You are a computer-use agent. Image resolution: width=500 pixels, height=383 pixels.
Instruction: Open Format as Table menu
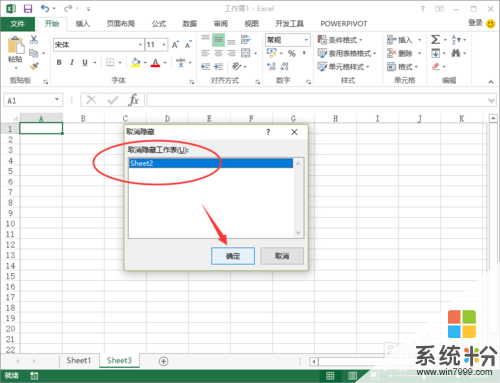coord(347,53)
